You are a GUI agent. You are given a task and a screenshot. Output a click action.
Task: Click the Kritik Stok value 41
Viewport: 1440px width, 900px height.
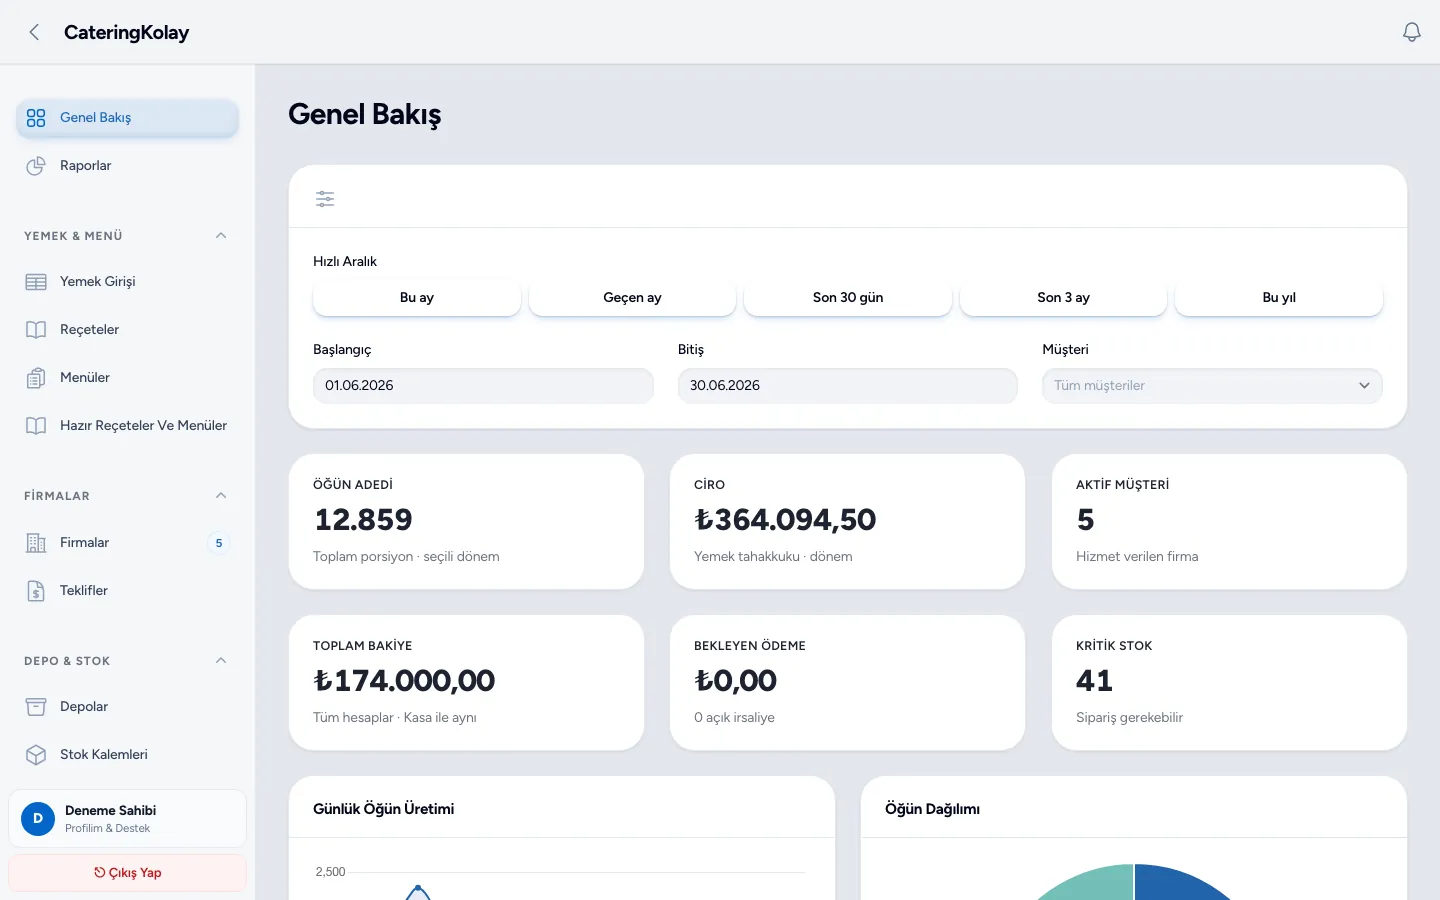tap(1094, 681)
